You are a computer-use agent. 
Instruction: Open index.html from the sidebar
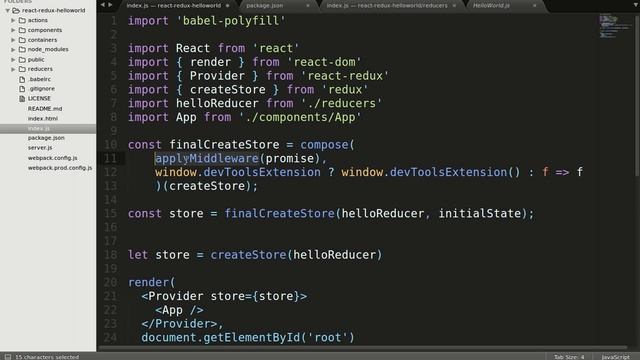coord(43,118)
